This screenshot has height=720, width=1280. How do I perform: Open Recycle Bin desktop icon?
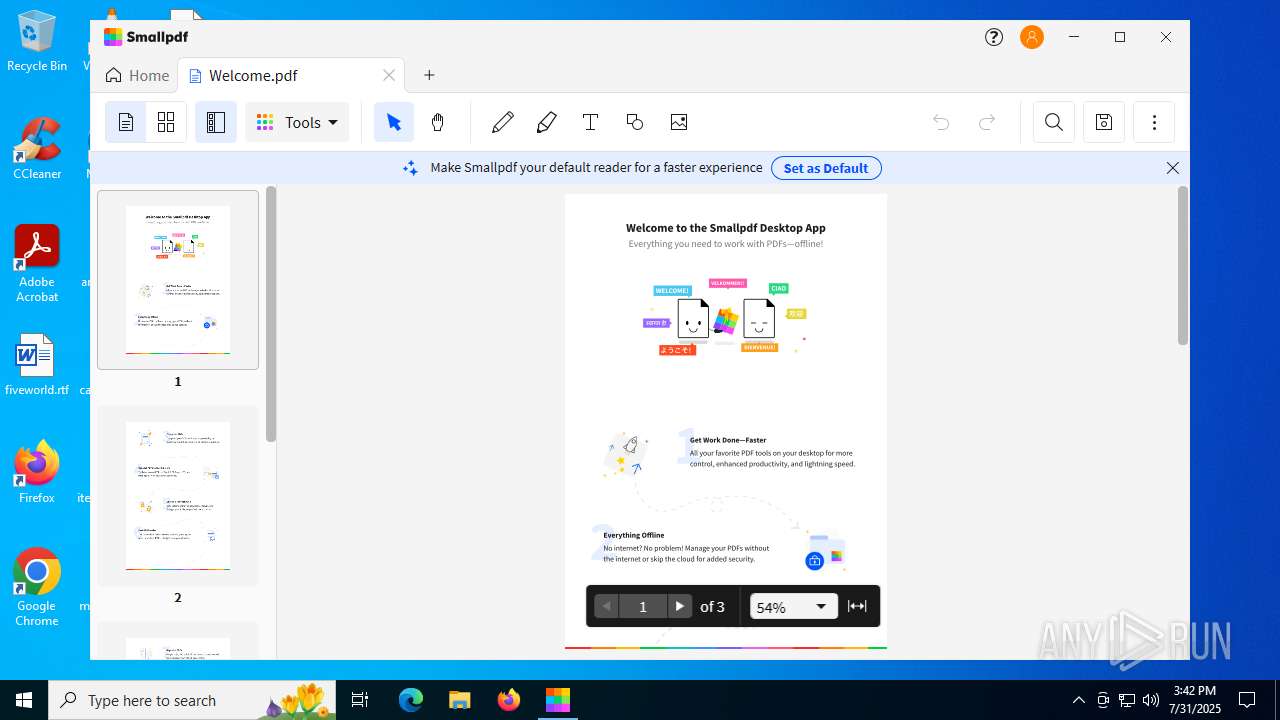37,41
